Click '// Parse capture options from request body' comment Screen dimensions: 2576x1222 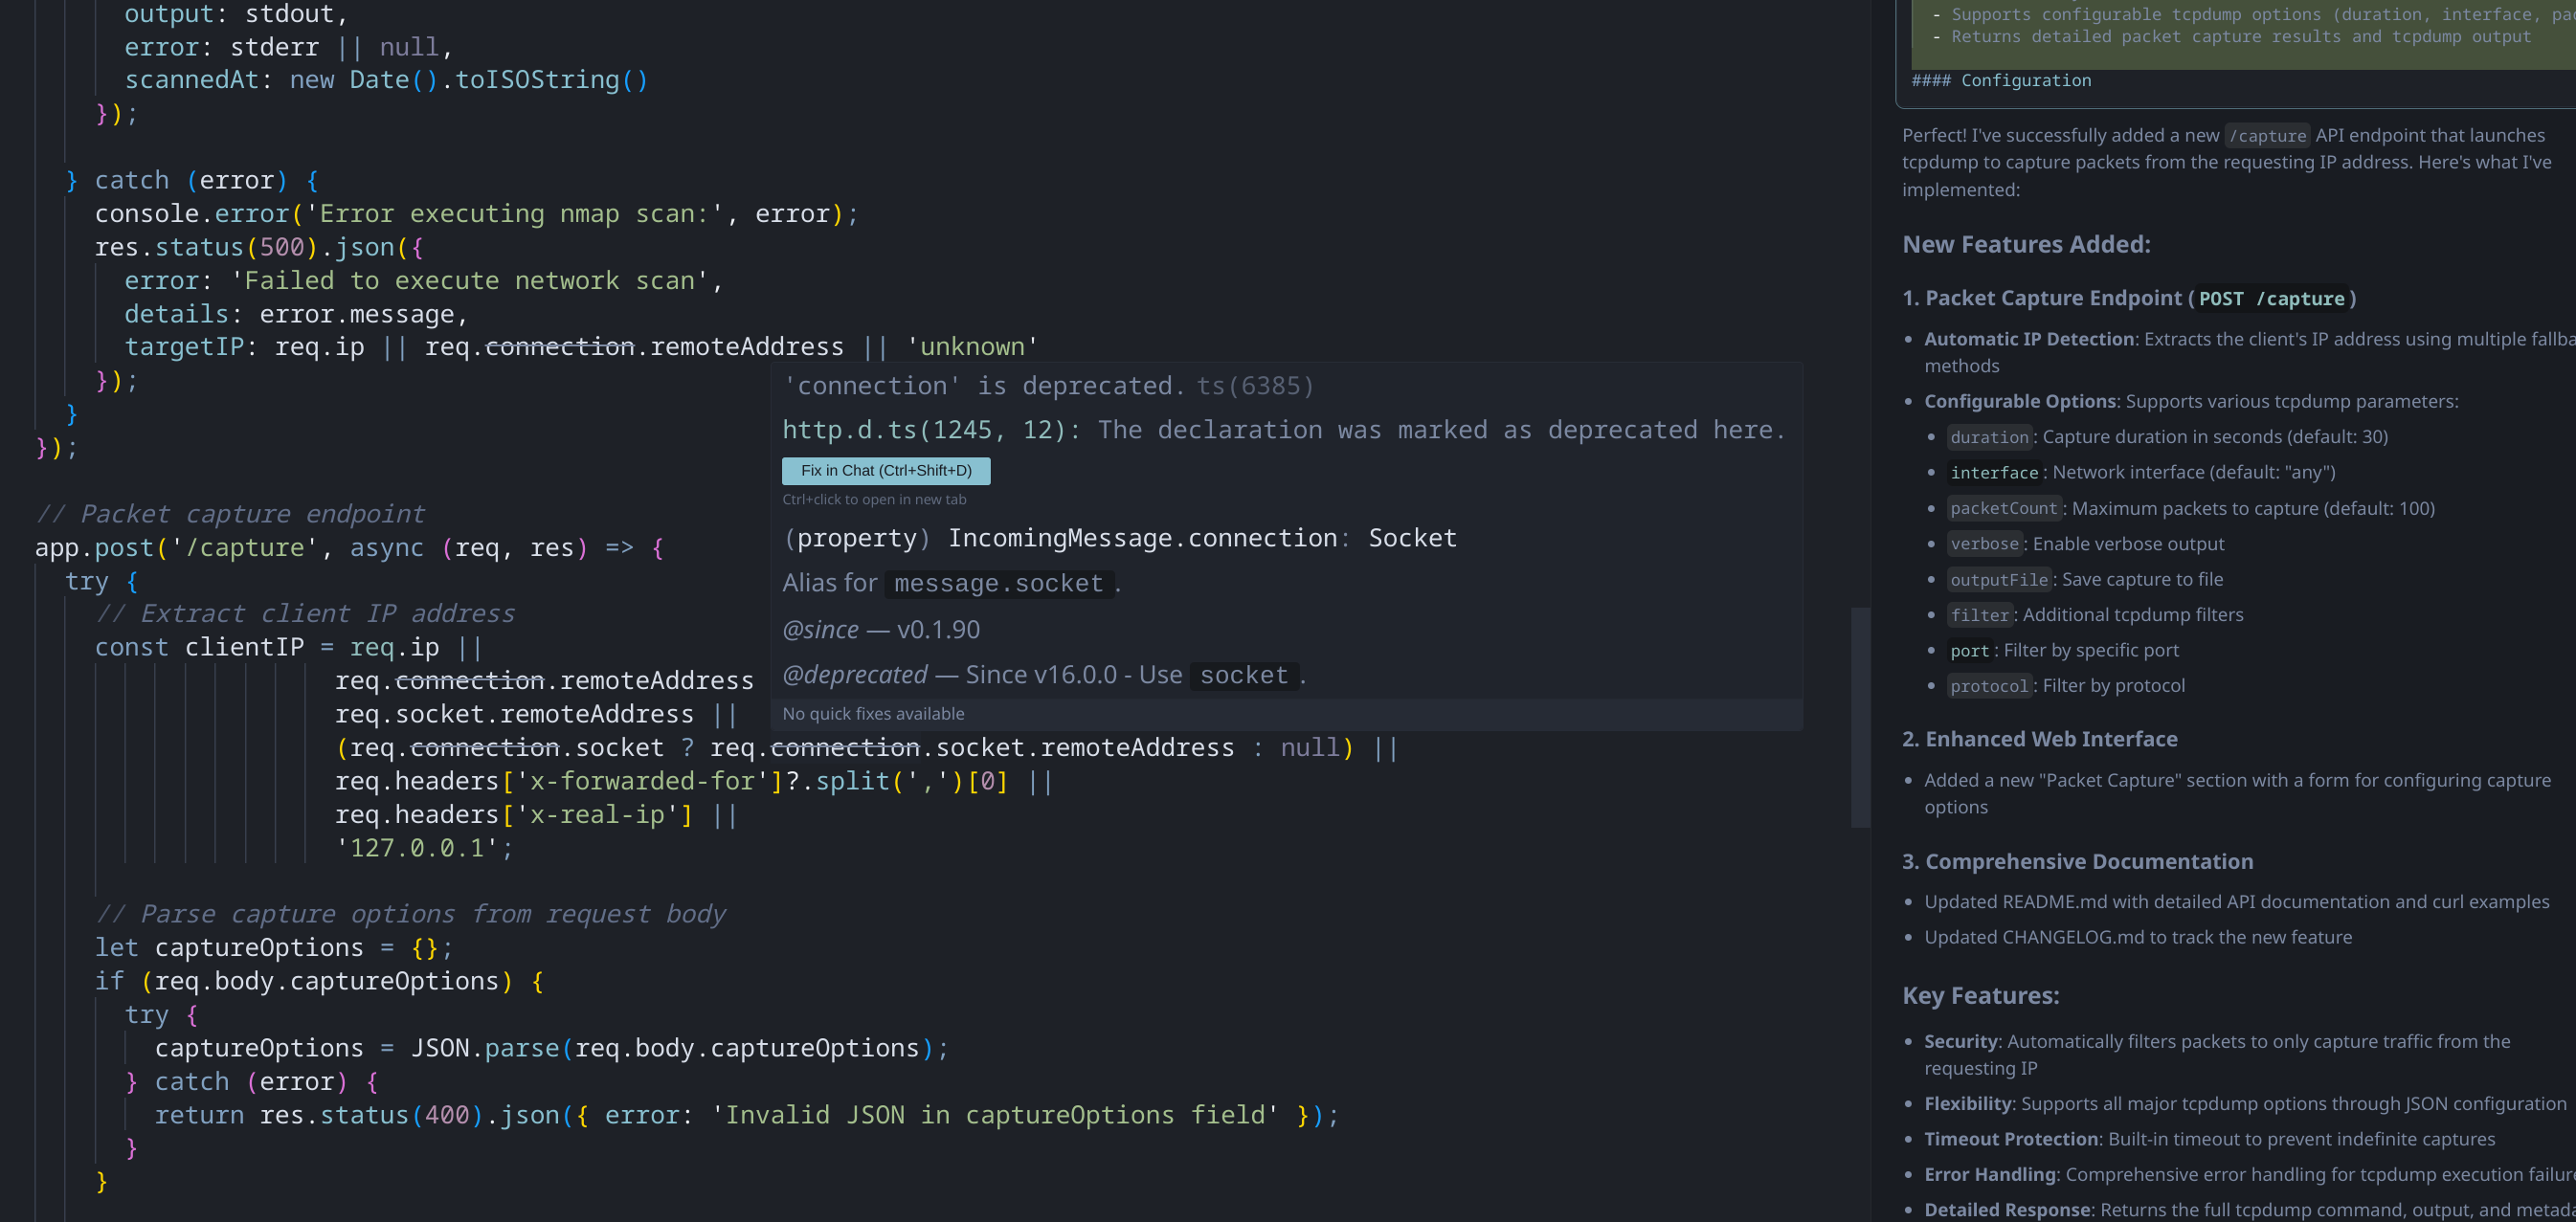point(410,914)
